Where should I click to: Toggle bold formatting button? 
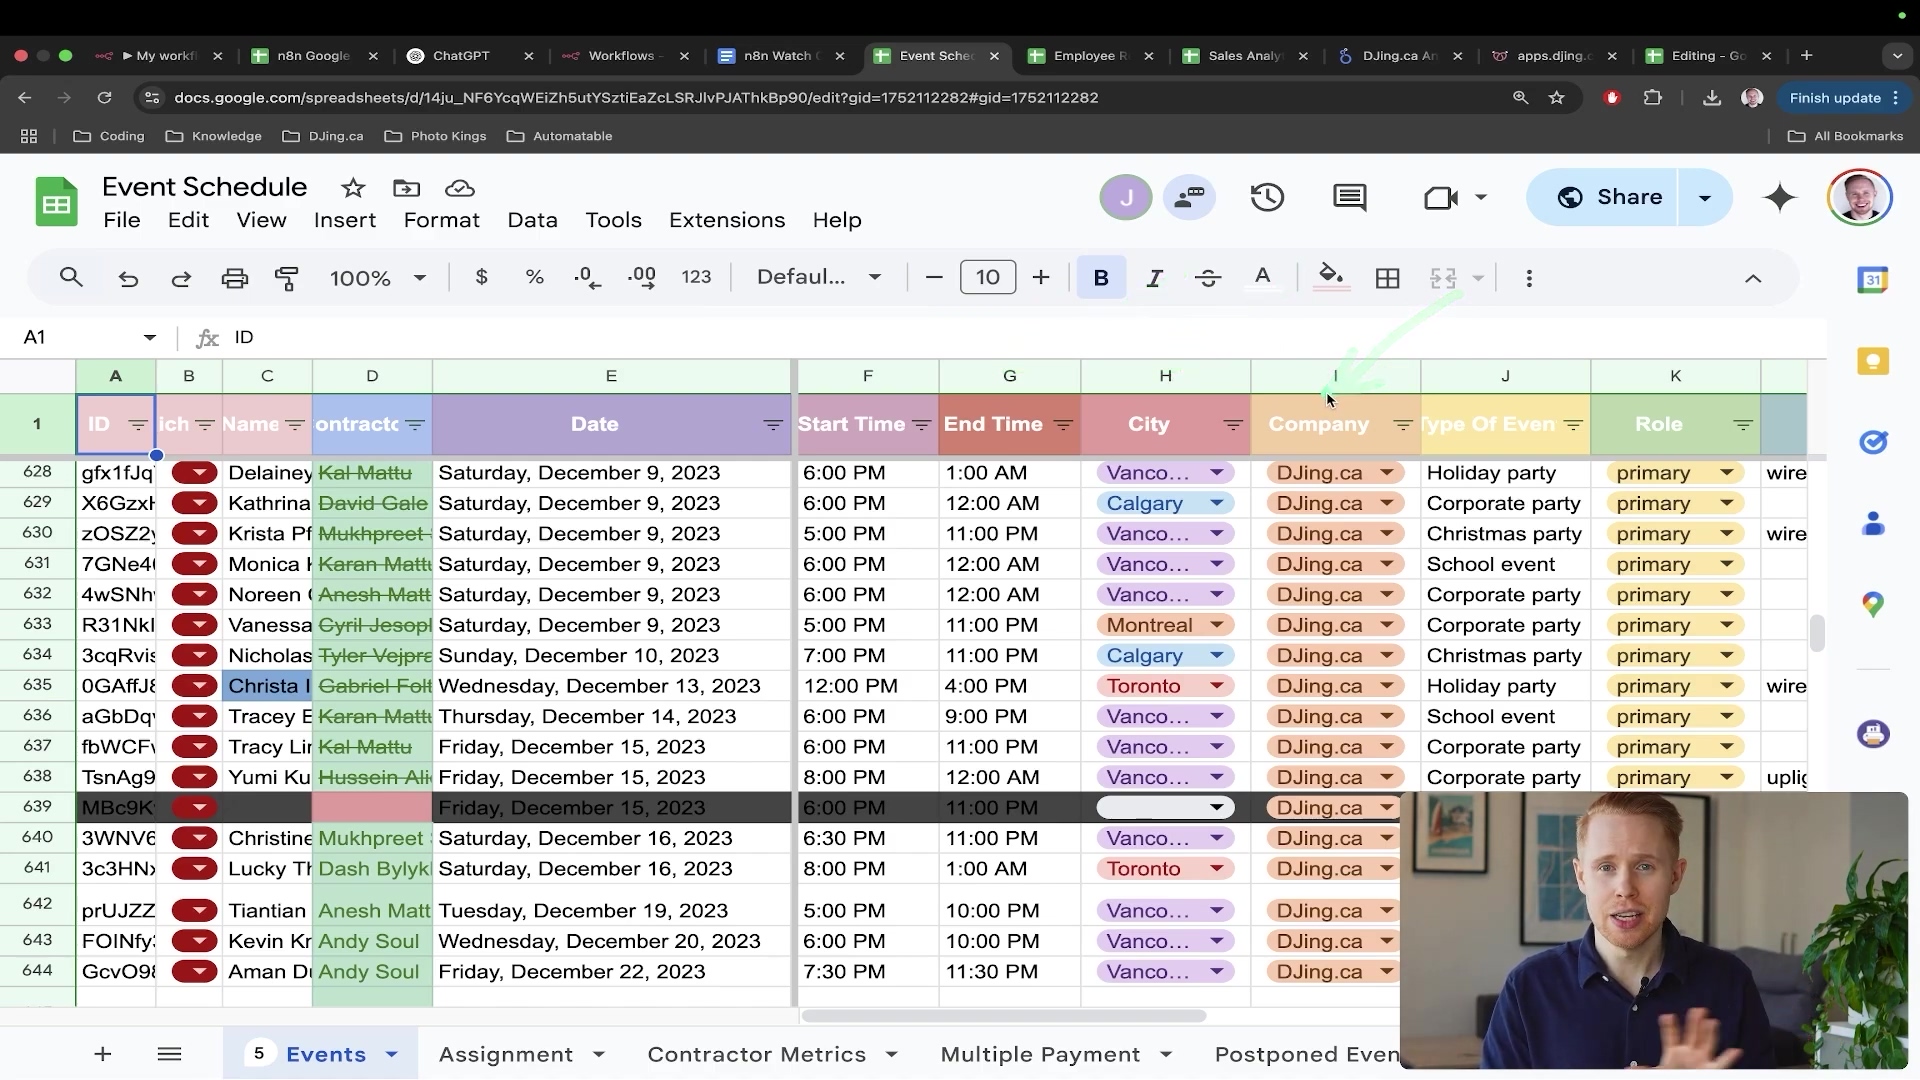1101,278
